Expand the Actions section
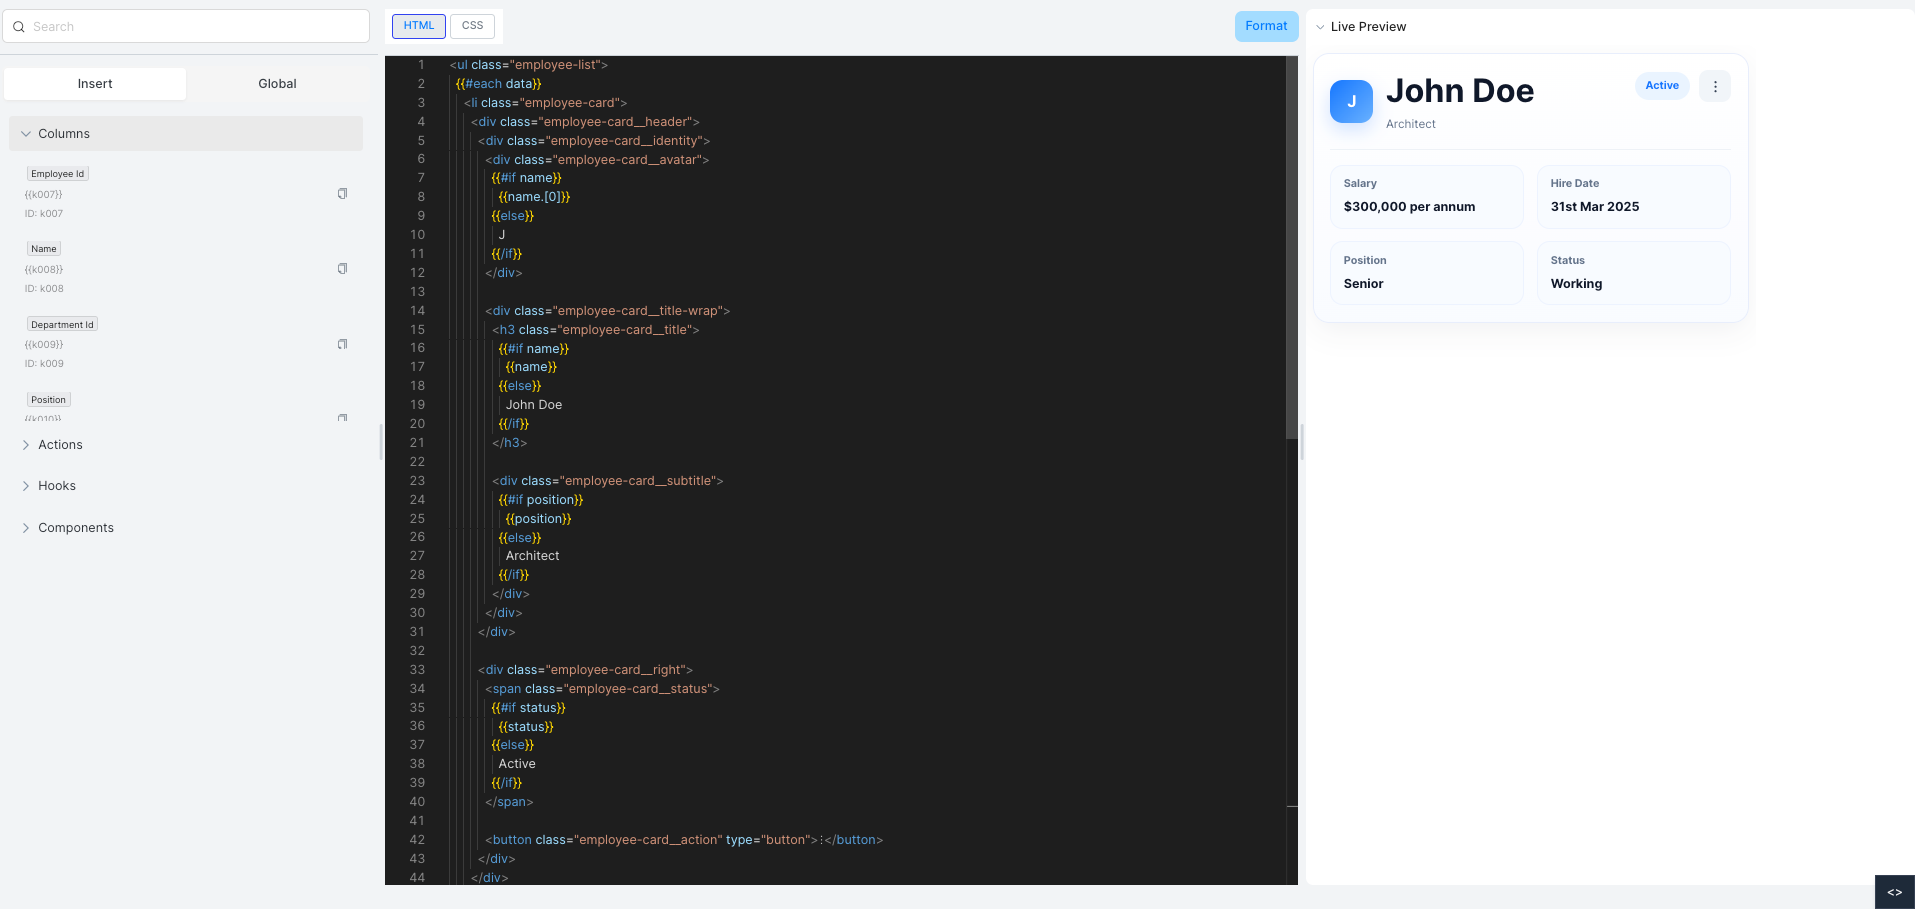The image size is (1915, 909). tap(61, 444)
